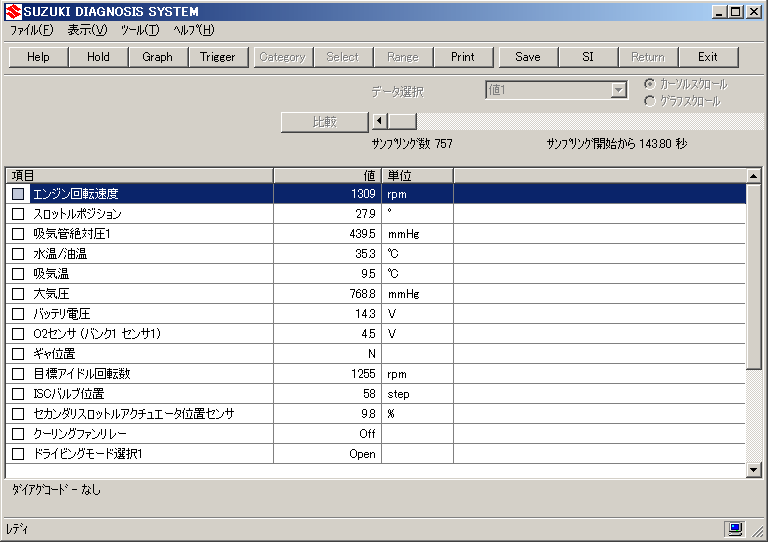Save the data with Save button
This screenshot has height=542, width=768.
[527, 57]
